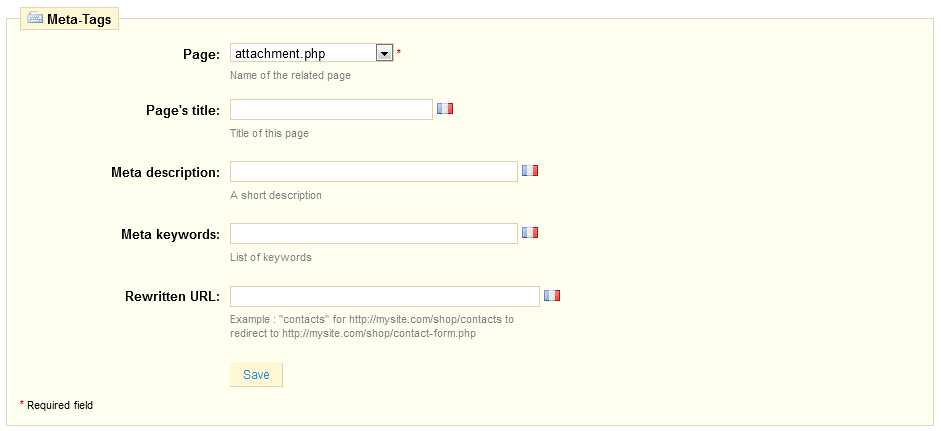Open language flag beside Meta keywords field
Image resolution: width=941 pixels, height=431 pixels.
click(x=530, y=232)
